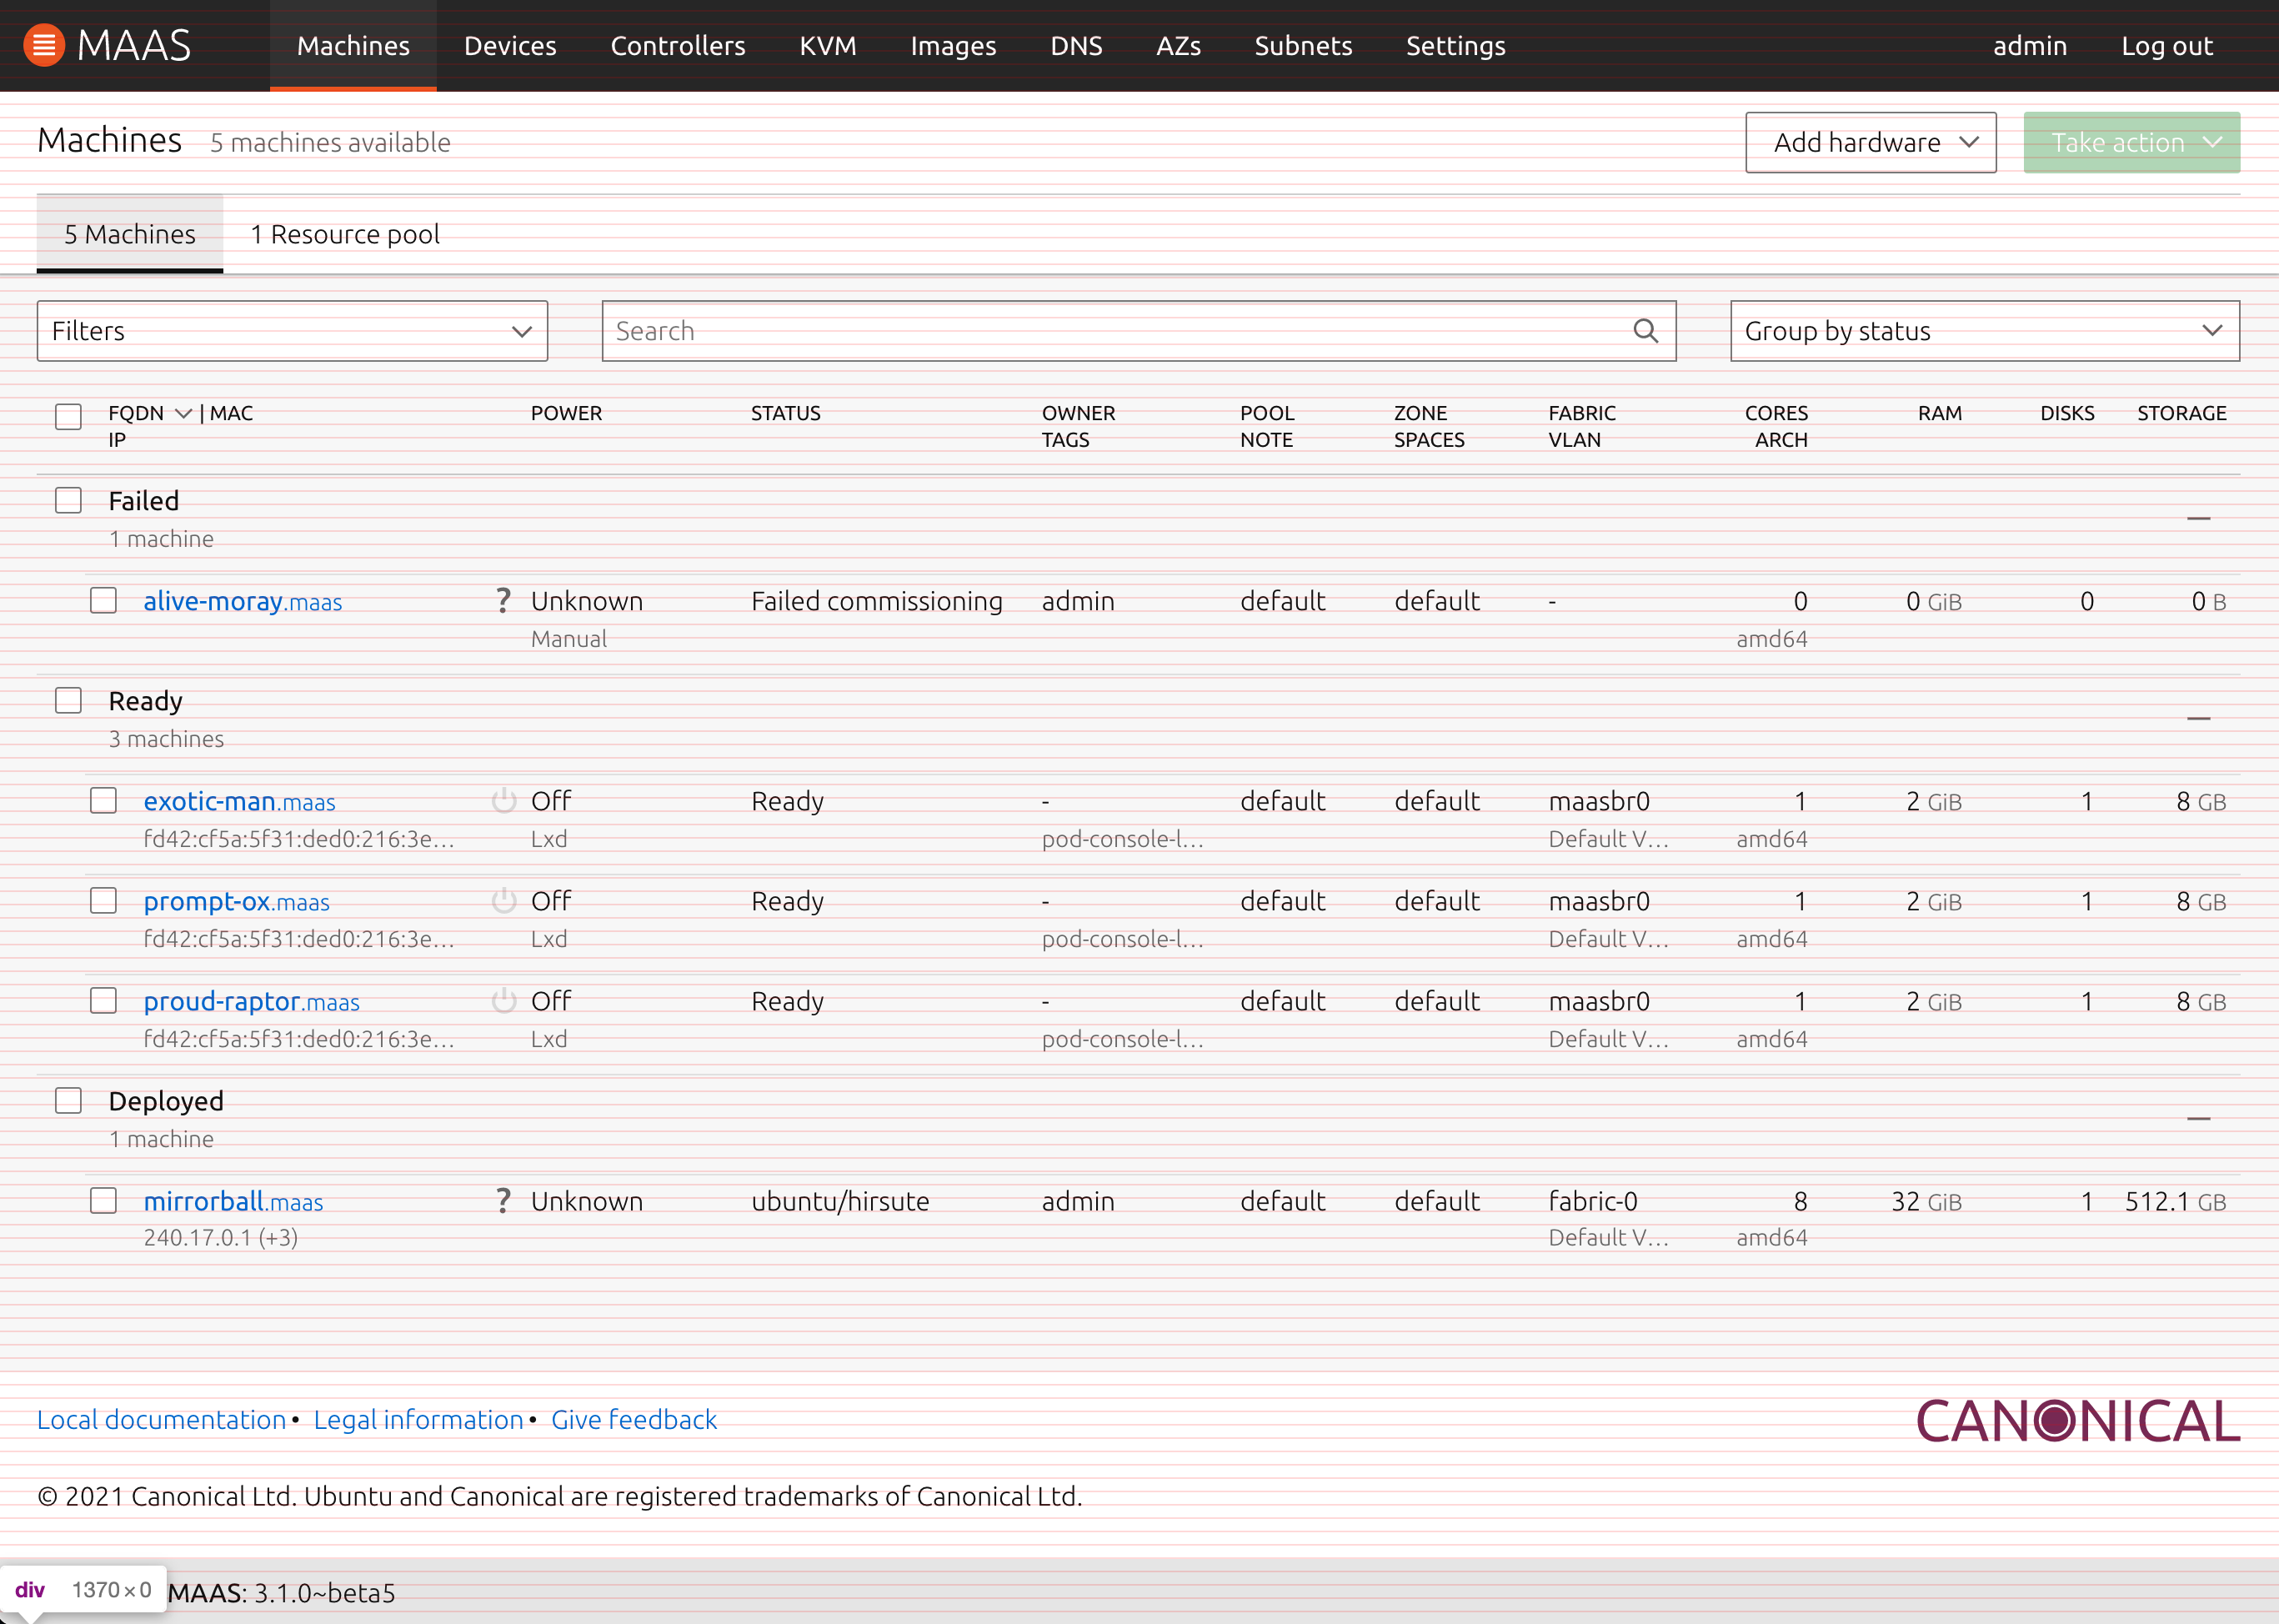Click the search magnifier icon
Image resolution: width=2279 pixels, height=1624 pixels.
(1645, 330)
